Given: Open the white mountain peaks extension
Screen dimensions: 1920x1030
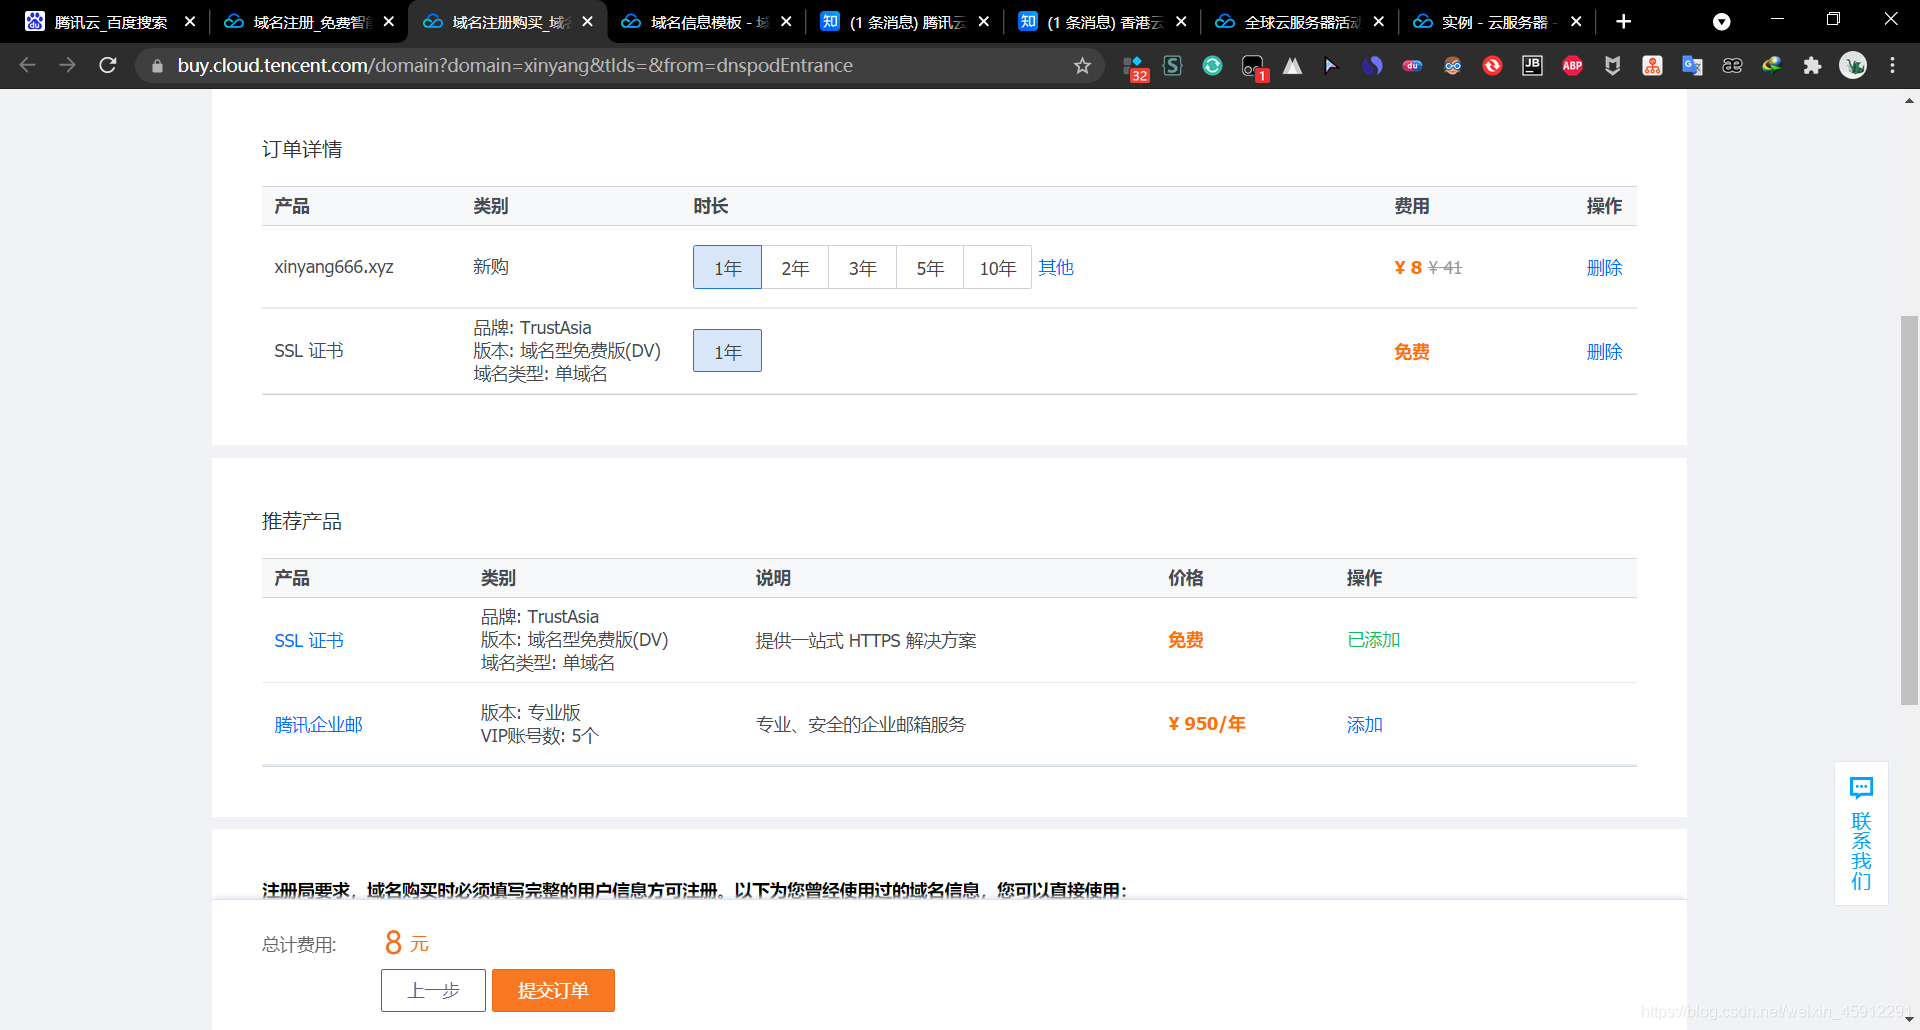Looking at the screenshot, I should 1292,66.
